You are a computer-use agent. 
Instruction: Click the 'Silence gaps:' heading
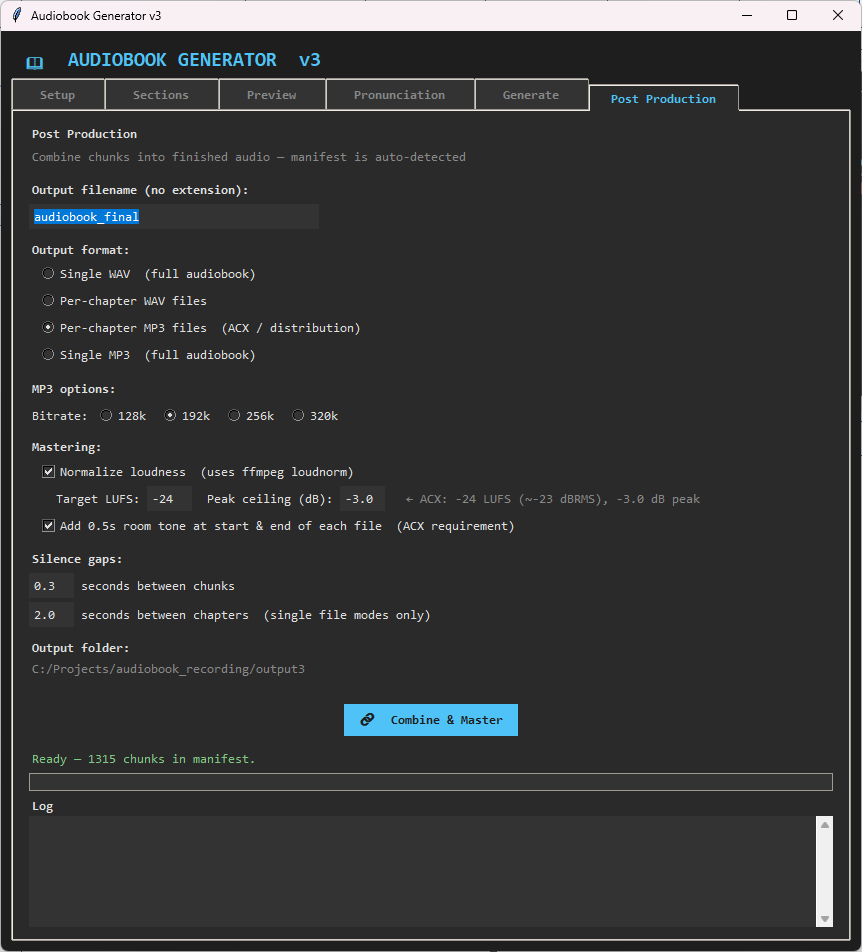coord(77,559)
